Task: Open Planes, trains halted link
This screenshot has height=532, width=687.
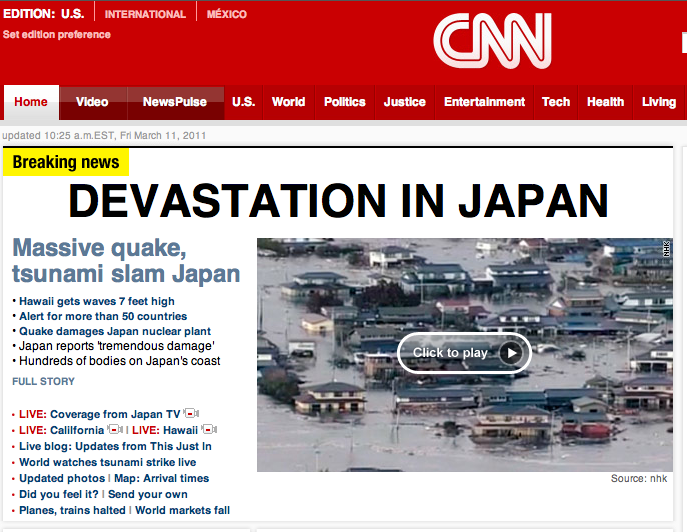Action: coord(72,511)
